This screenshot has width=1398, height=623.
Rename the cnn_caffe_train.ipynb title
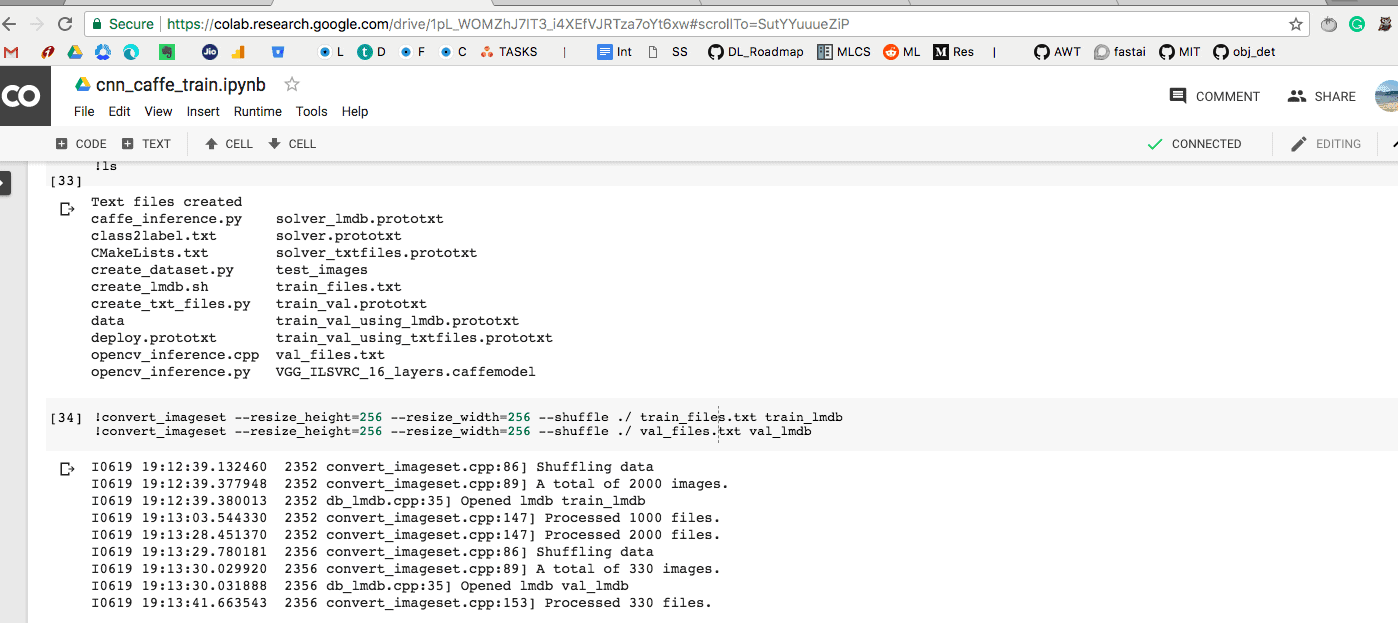tap(181, 85)
